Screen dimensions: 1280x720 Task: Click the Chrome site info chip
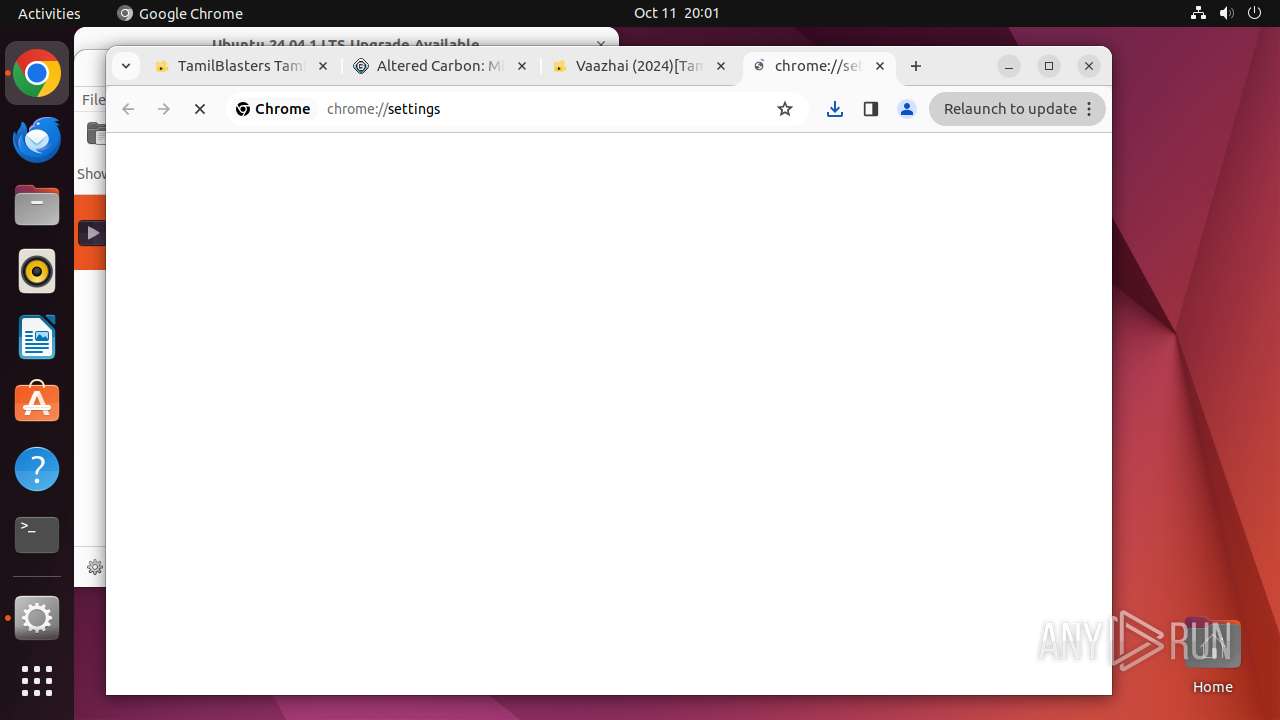point(273,109)
